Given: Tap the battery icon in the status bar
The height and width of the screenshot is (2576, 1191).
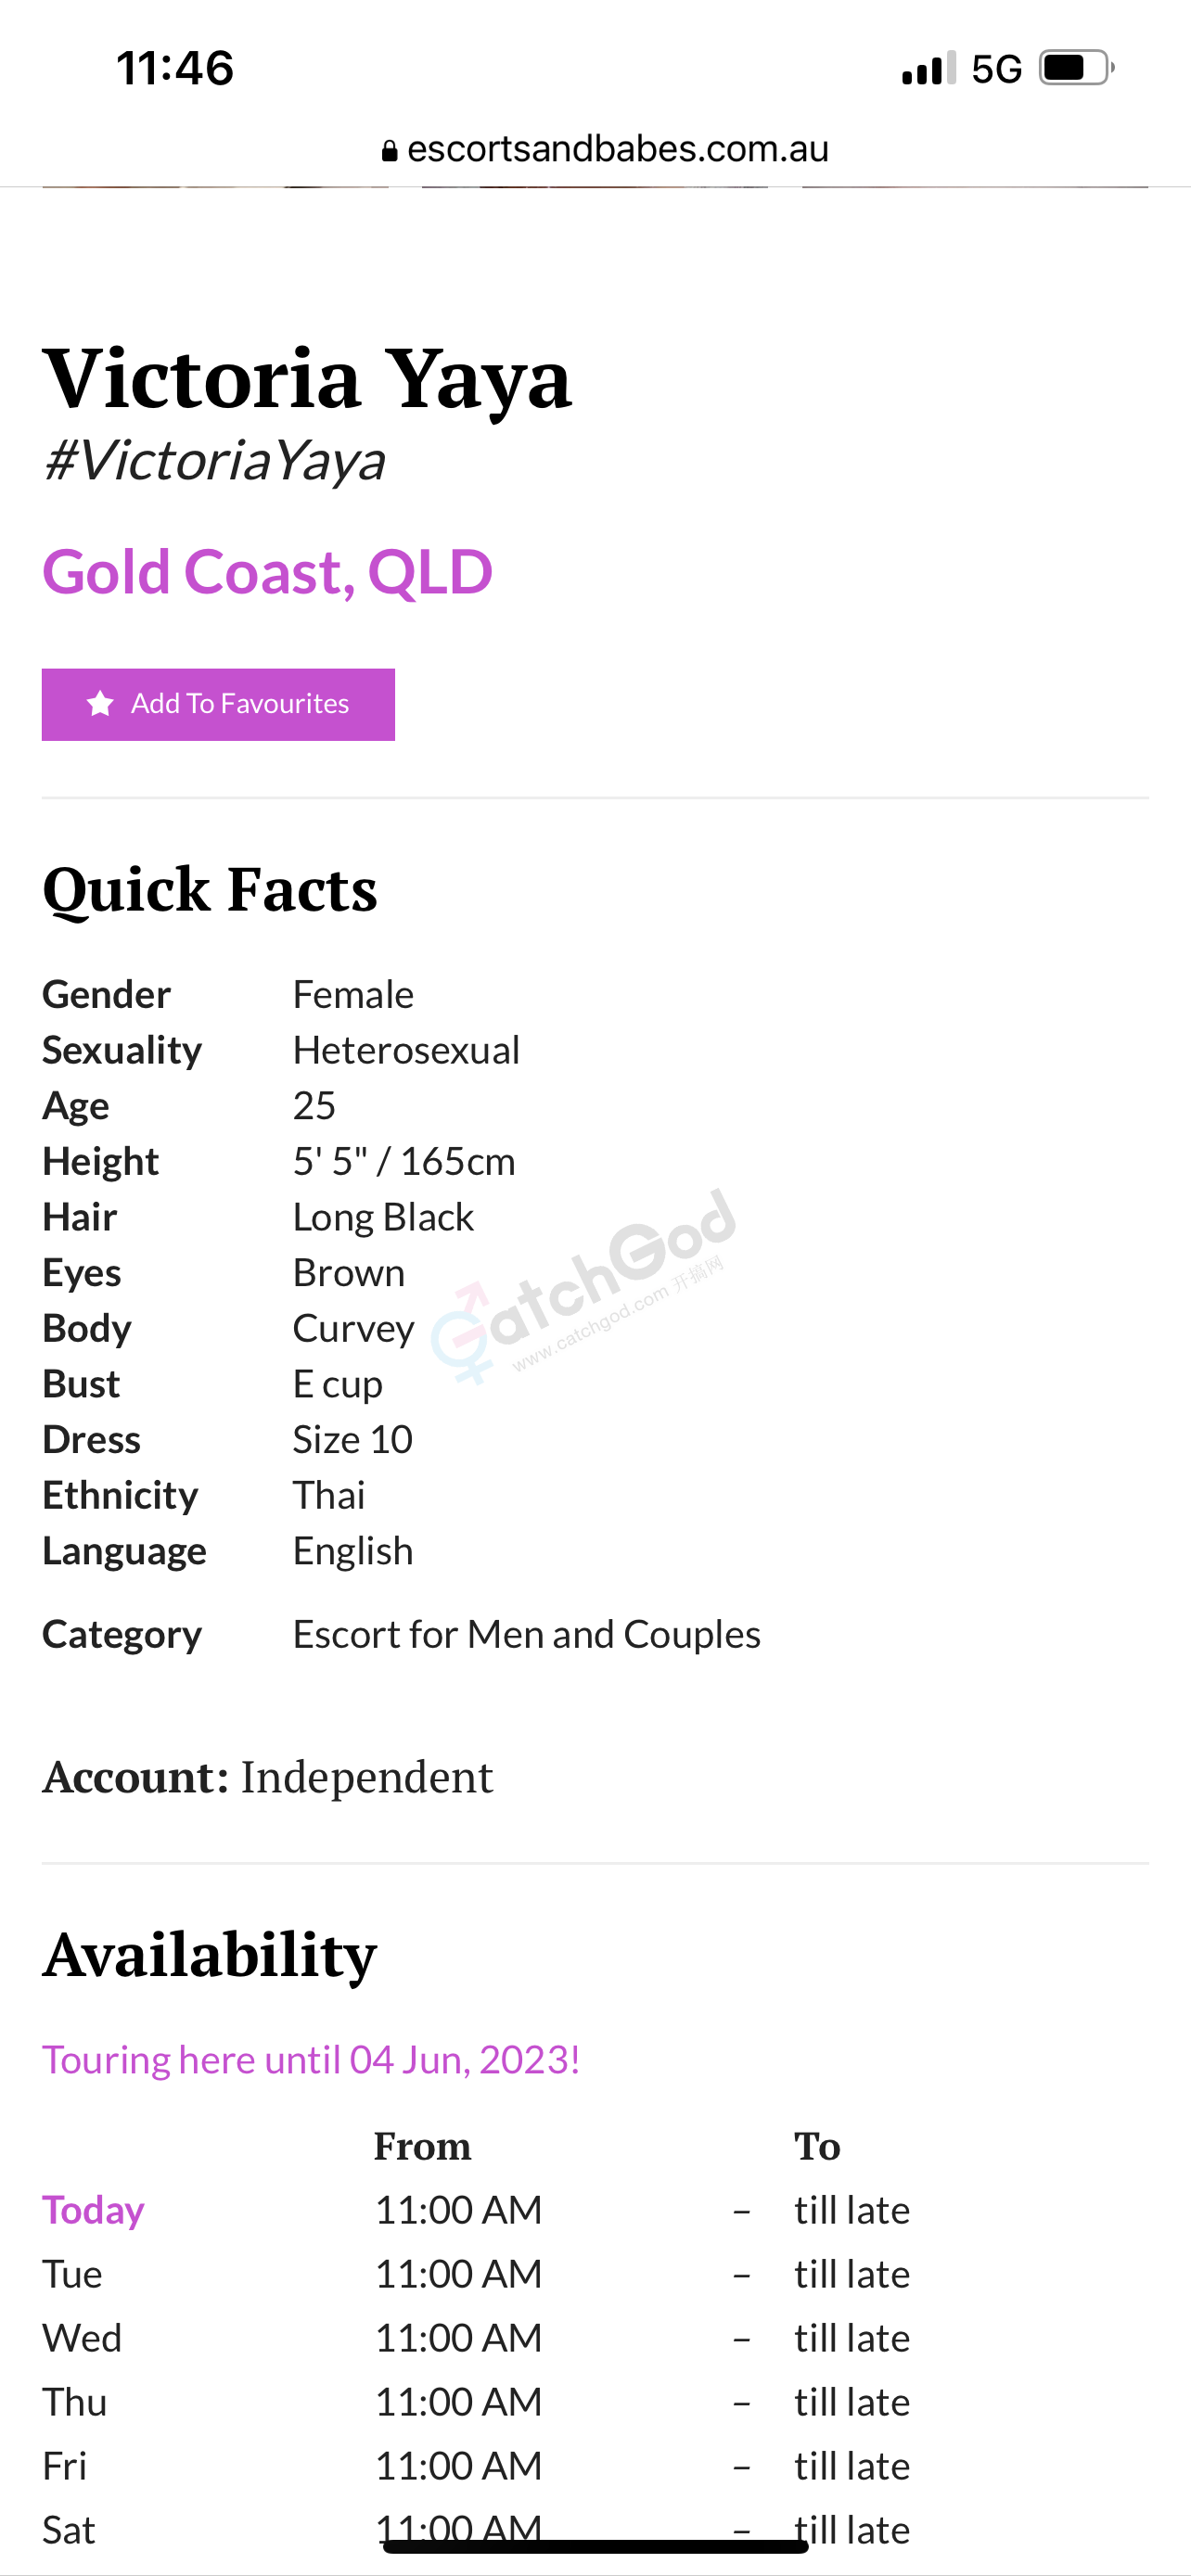Looking at the screenshot, I should 1077,68.
